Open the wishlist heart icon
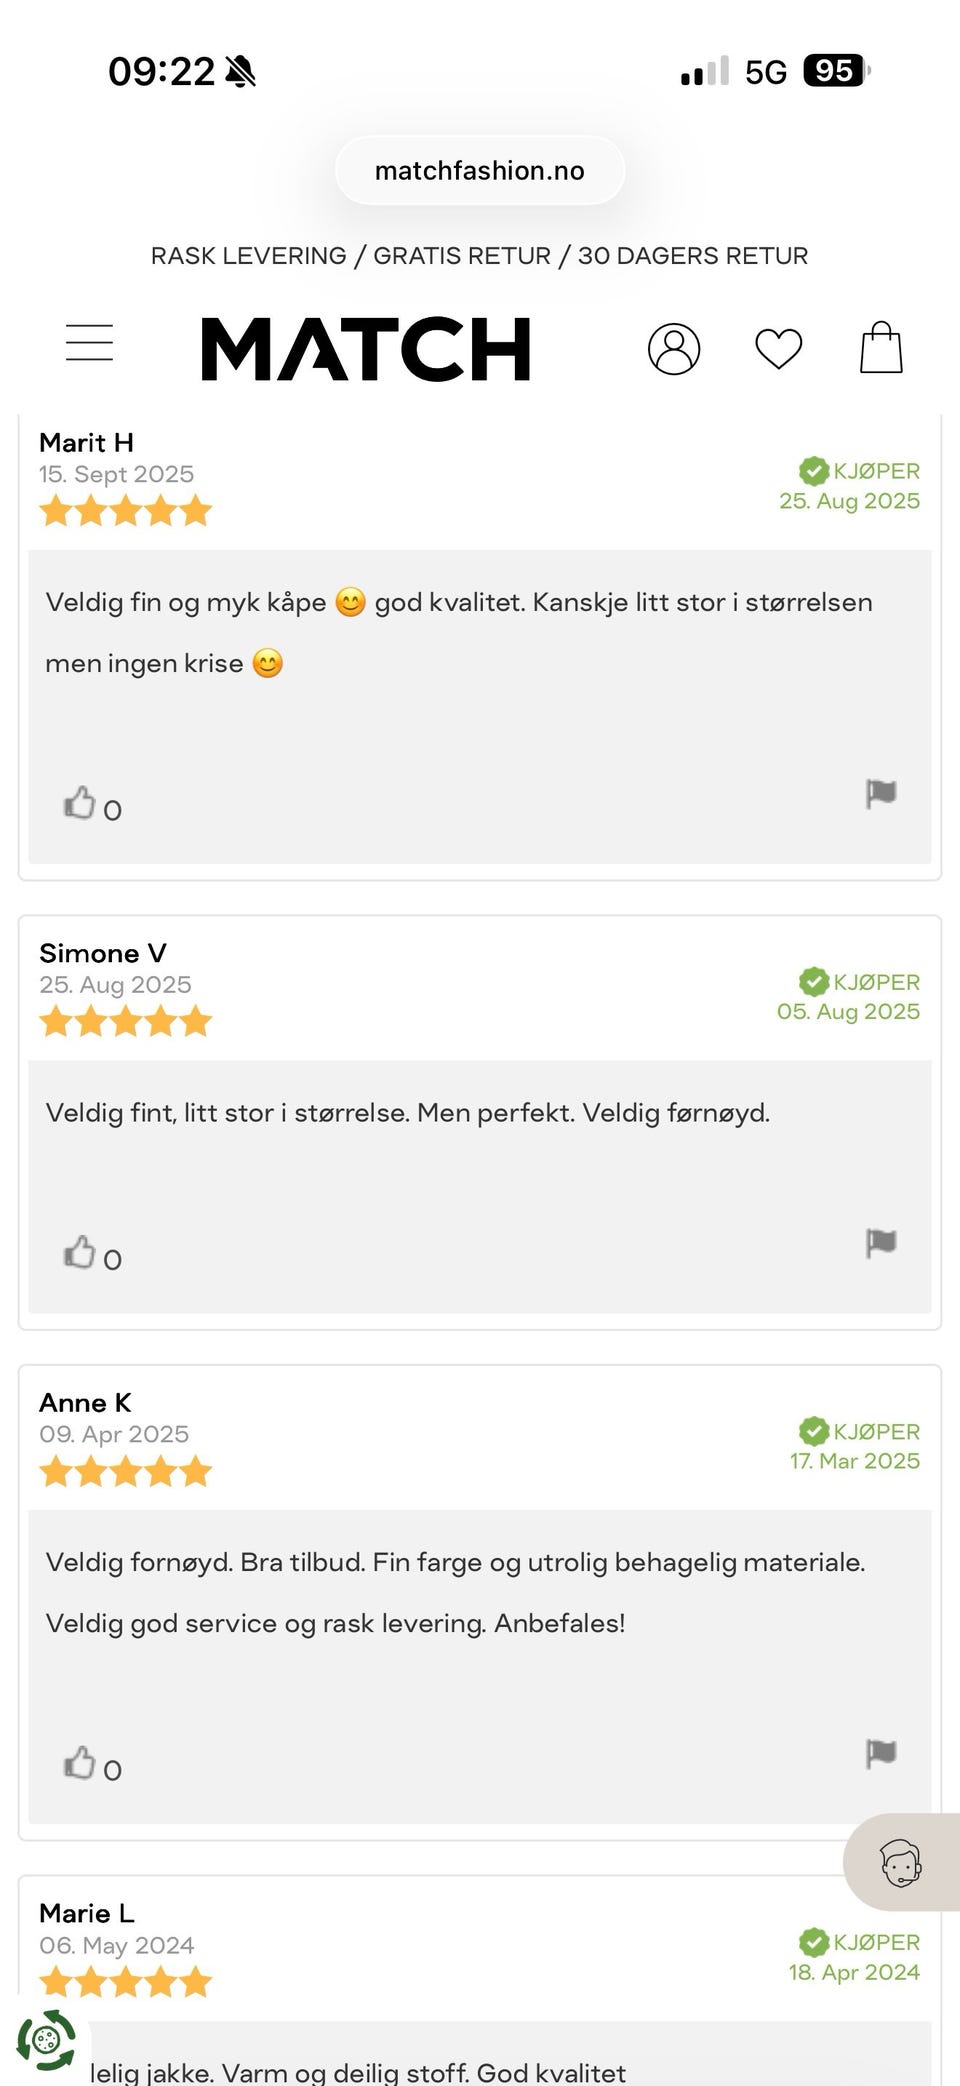Screen dimensions: 960x2086 [778, 347]
